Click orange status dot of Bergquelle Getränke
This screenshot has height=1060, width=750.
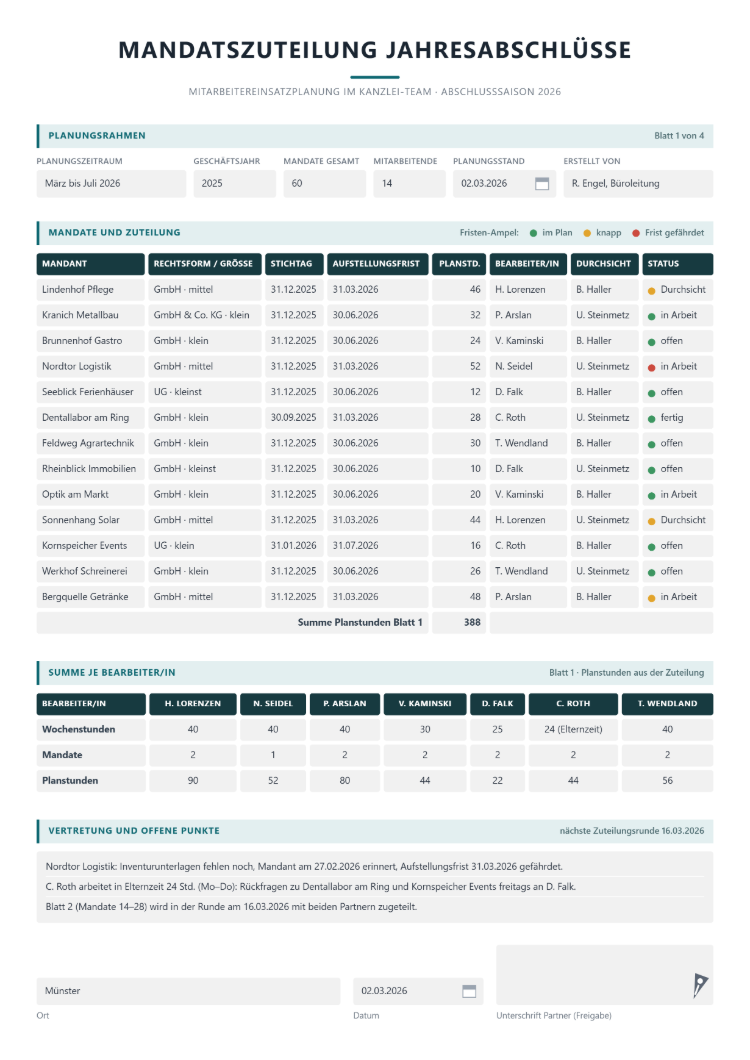[x=651, y=598]
